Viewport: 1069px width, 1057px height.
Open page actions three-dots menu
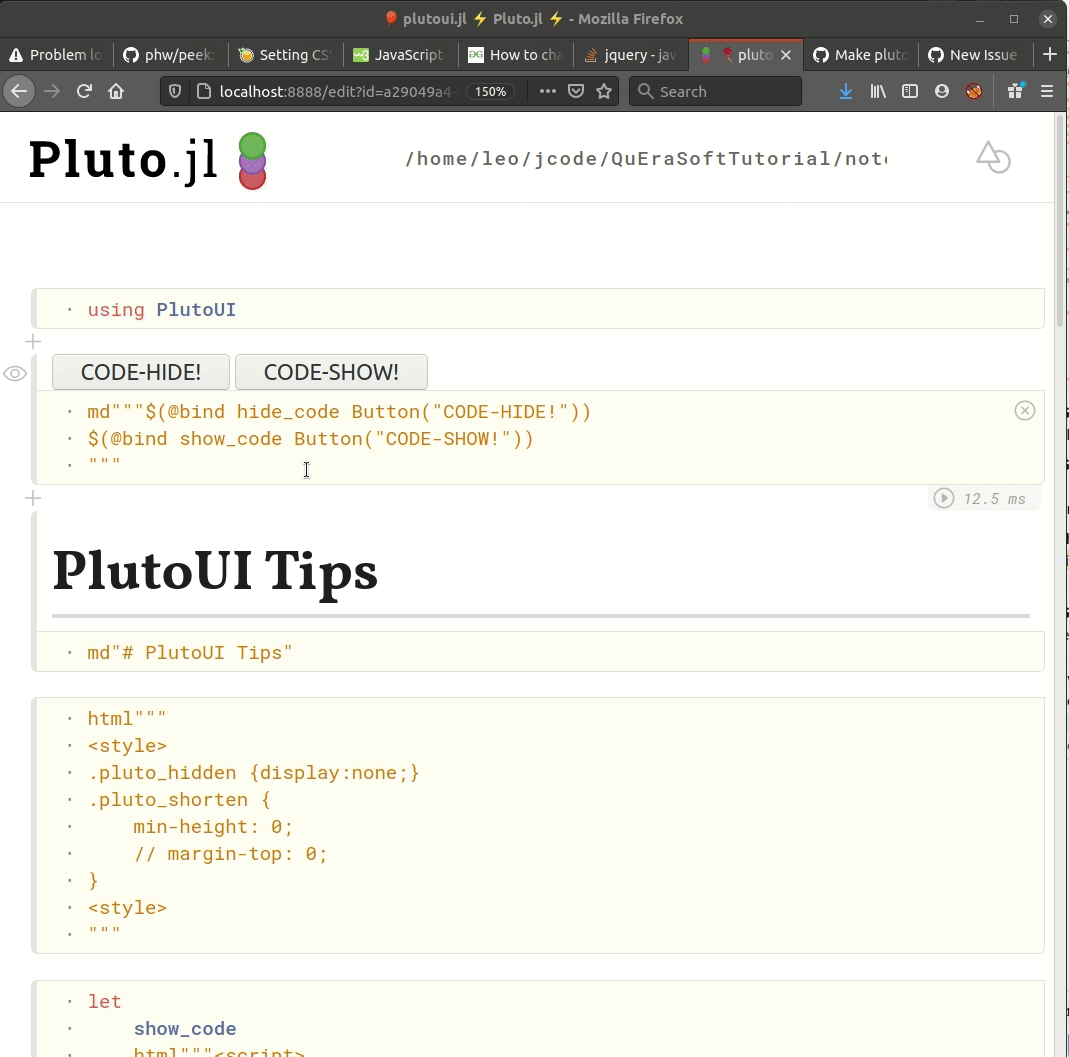(547, 91)
